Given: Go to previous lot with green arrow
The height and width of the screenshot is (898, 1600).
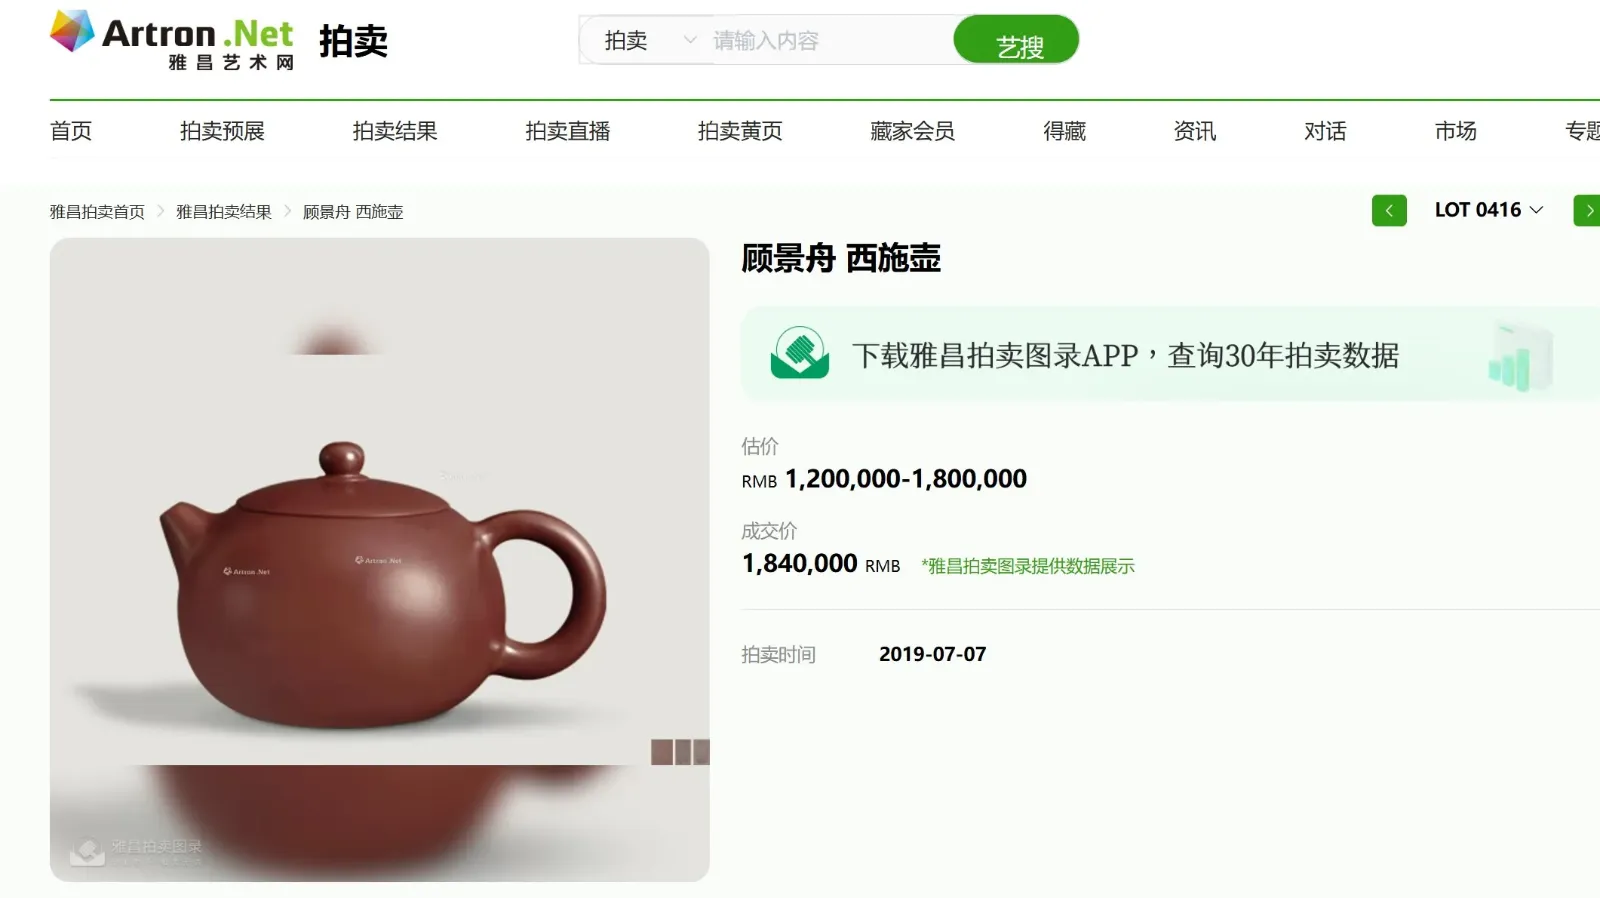Looking at the screenshot, I should point(1389,211).
